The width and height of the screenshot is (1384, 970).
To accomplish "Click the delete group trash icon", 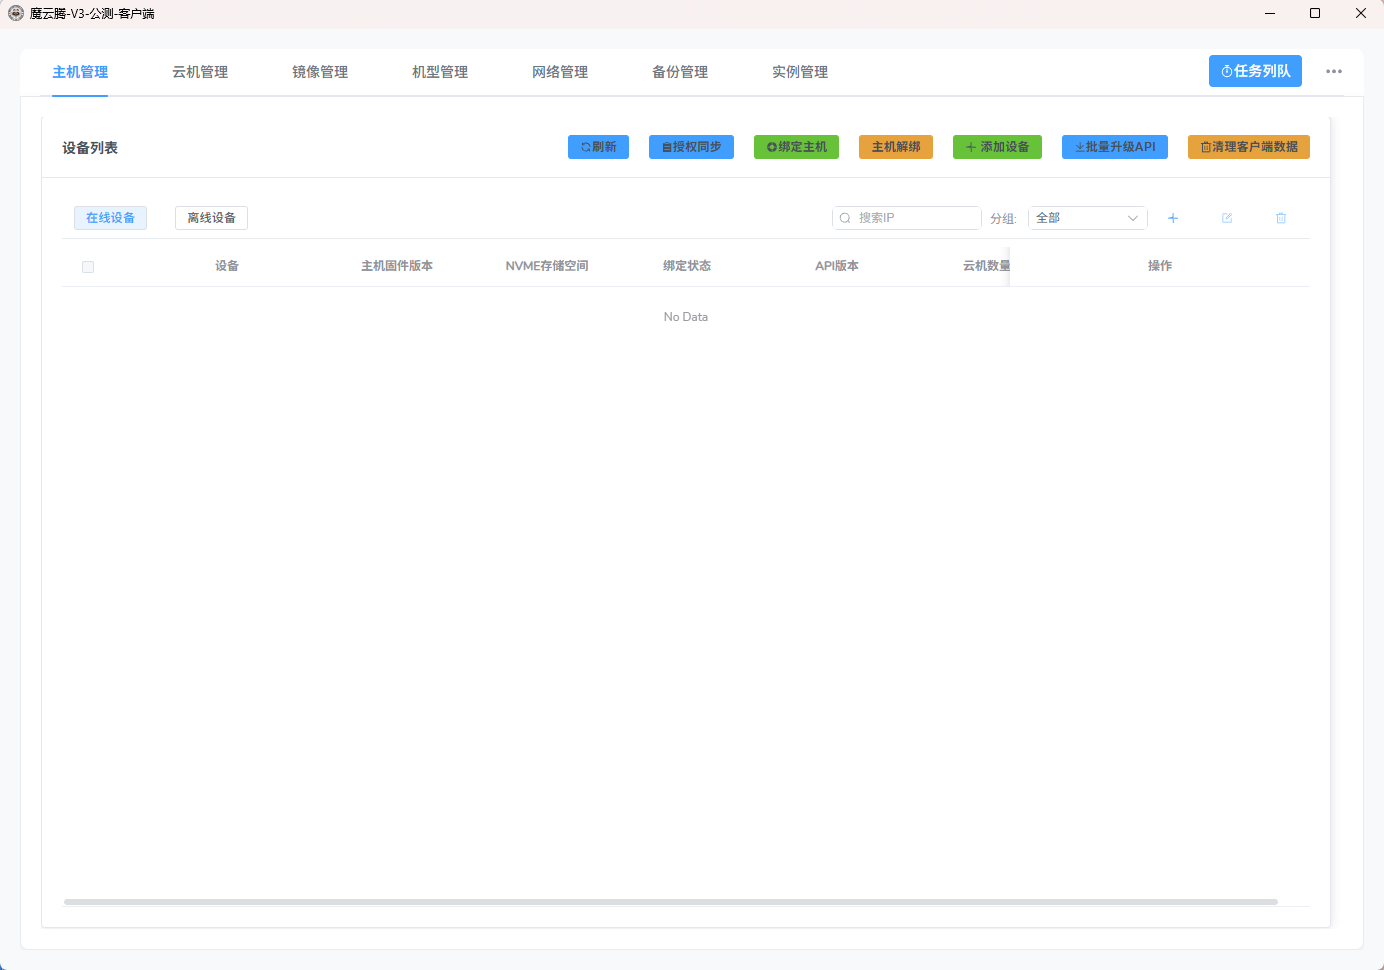I will (x=1281, y=218).
